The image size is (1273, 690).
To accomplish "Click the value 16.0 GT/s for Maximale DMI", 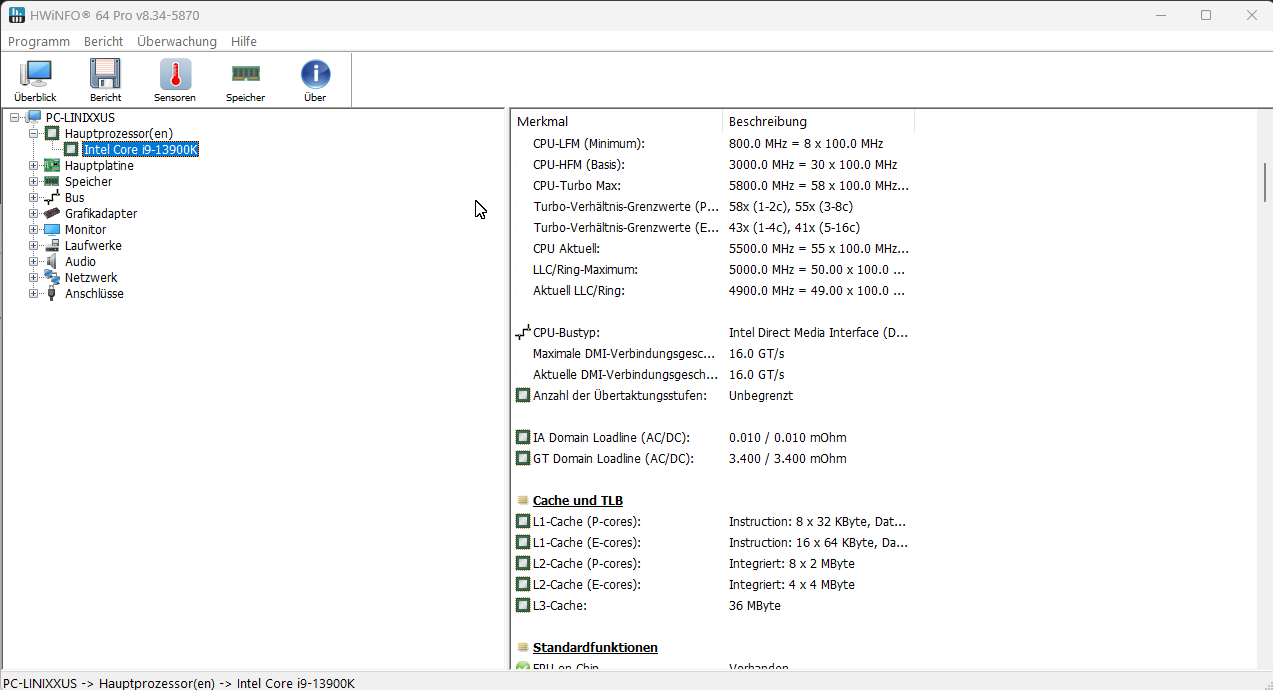I will [x=757, y=353].
